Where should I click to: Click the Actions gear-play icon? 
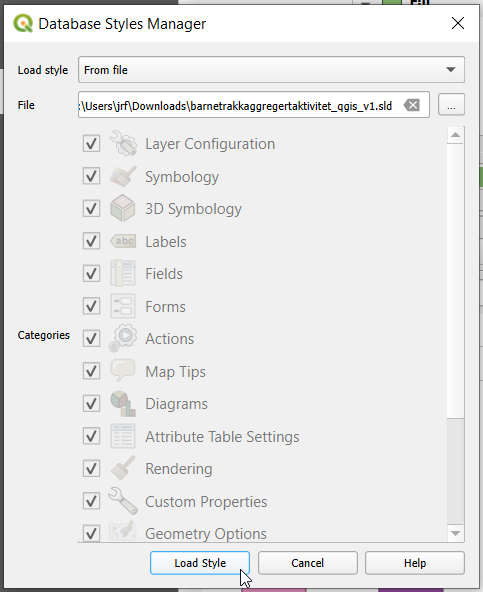click(123, 338)
